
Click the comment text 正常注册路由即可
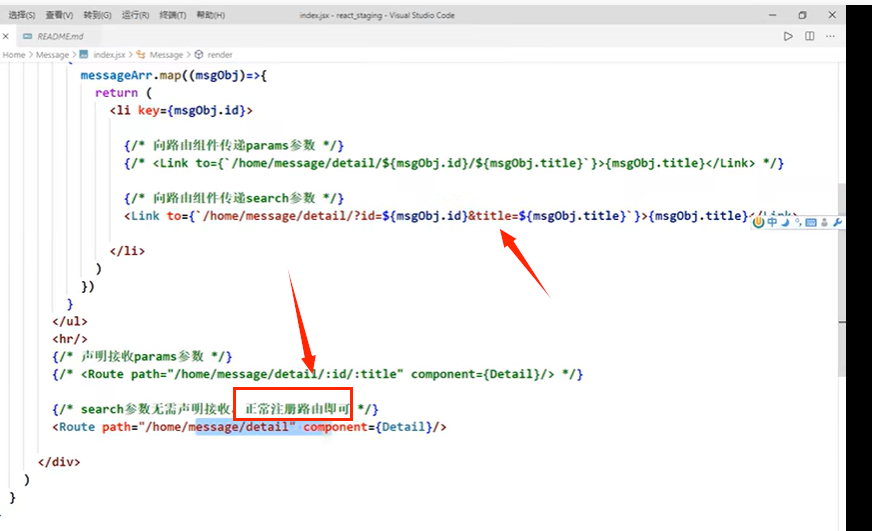click(298, 409)
